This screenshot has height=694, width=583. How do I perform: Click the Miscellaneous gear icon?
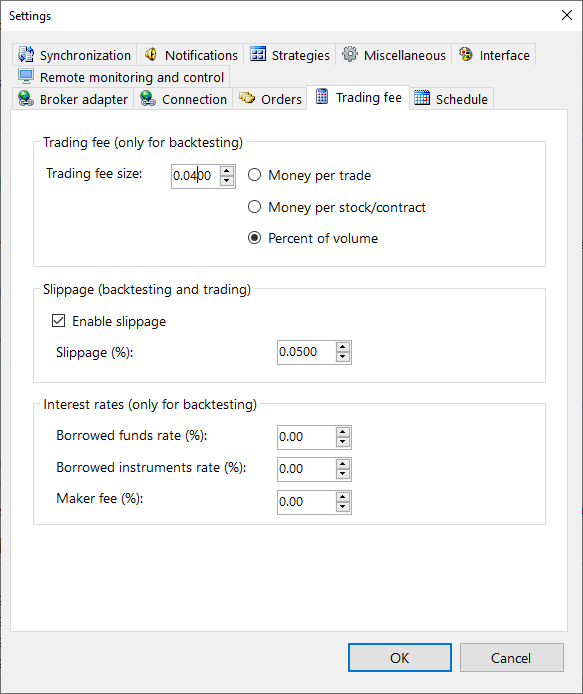click(350, 54)
